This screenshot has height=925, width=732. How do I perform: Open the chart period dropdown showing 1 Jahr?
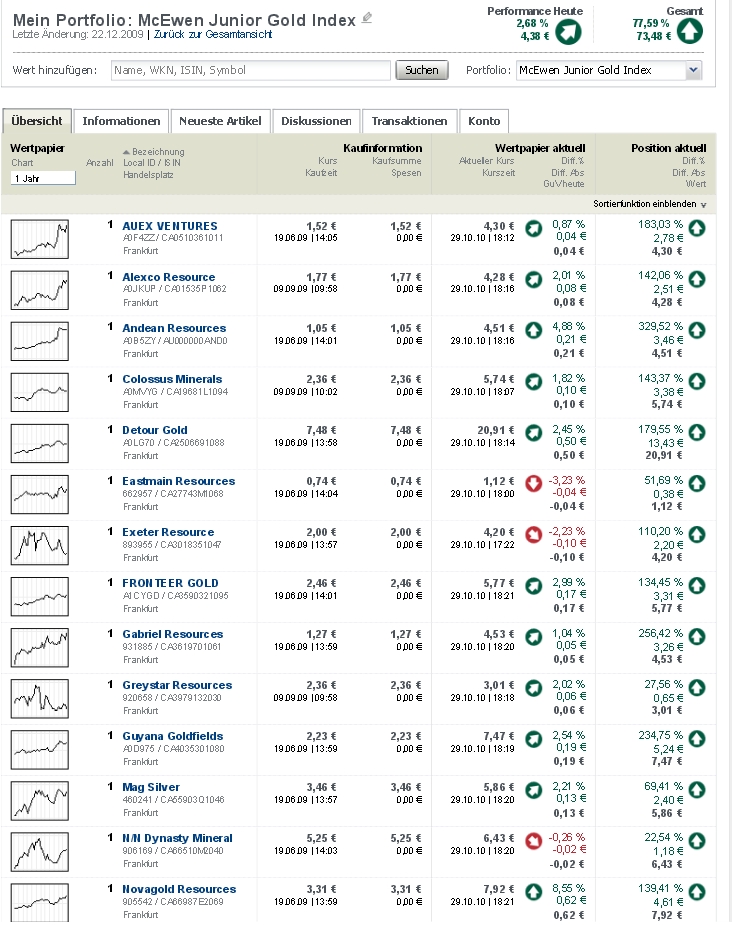43,177
